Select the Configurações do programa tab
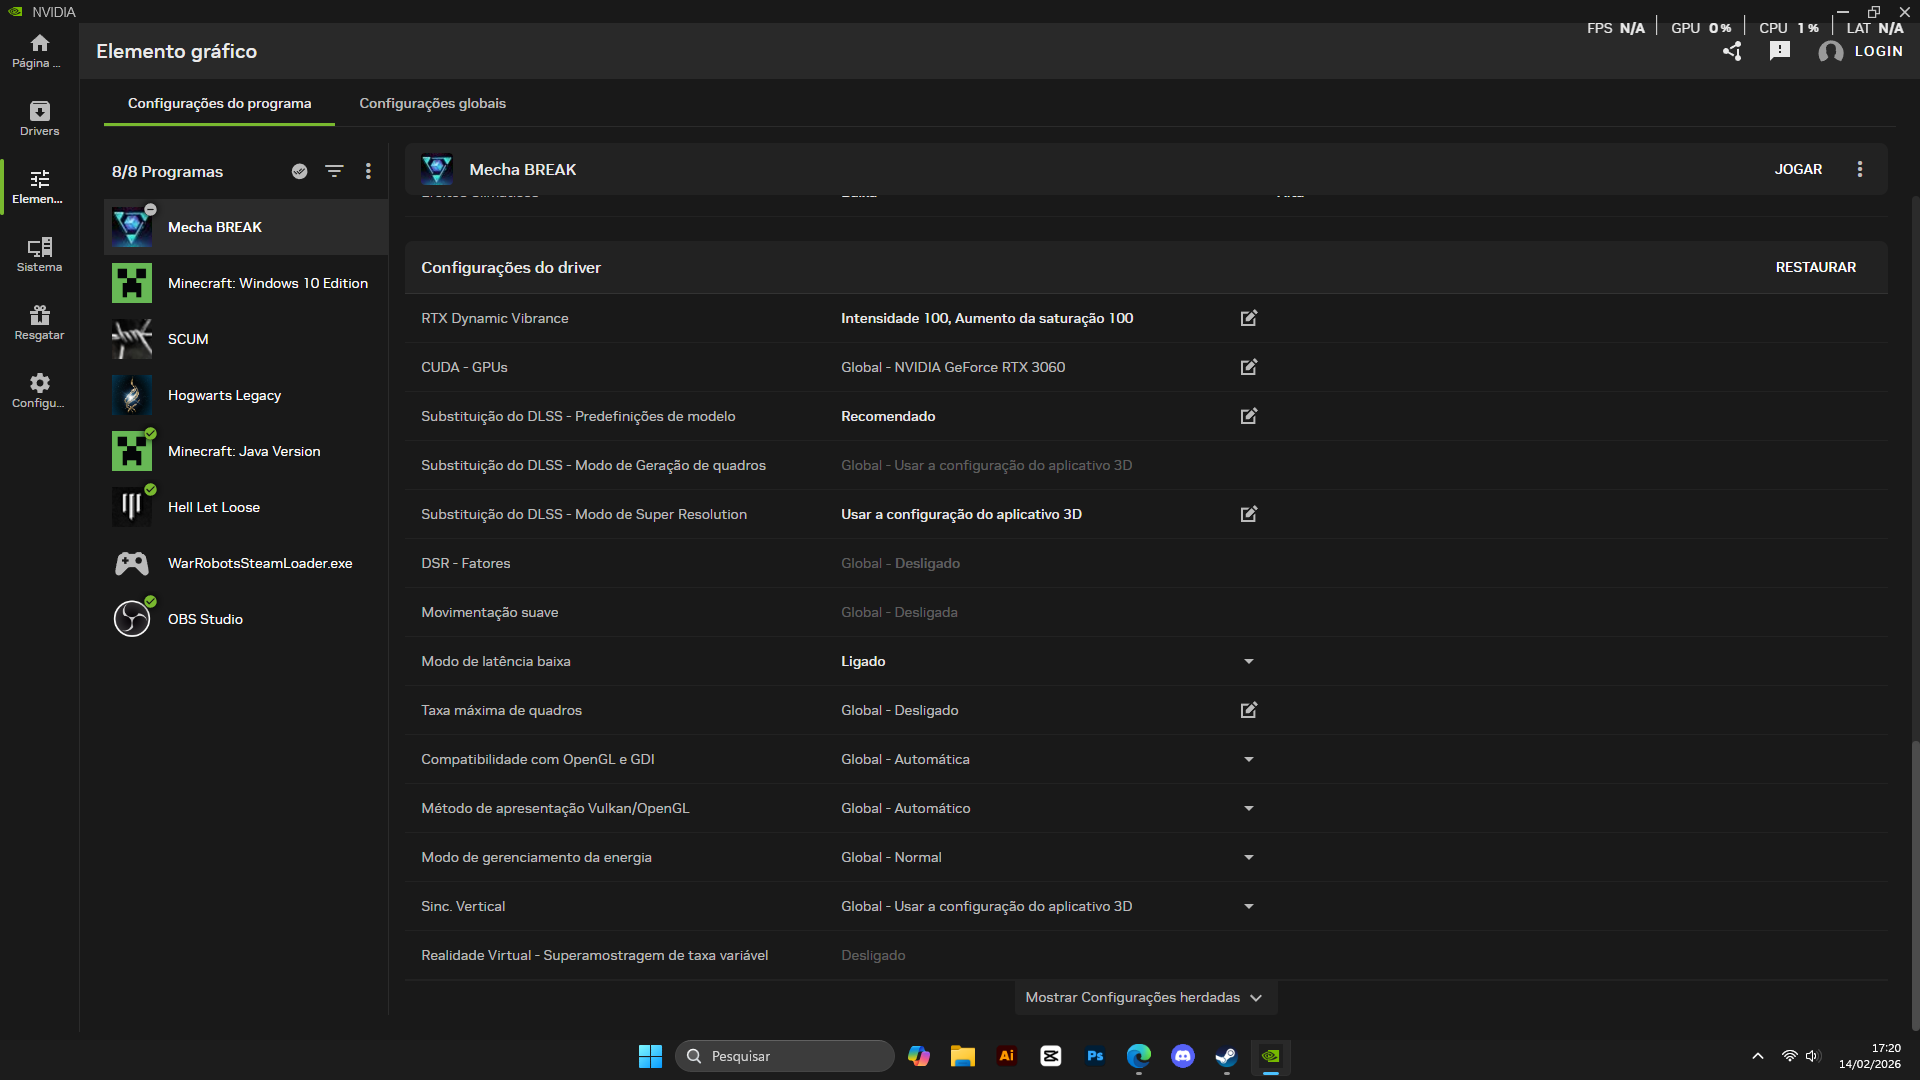The image size is (1920, 1080). point(219,103)
